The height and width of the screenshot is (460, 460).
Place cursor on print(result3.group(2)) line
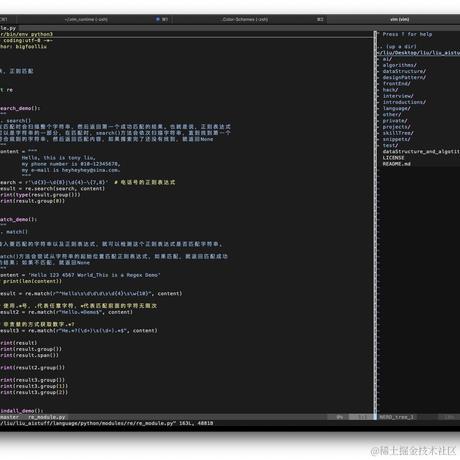click(x=34, y=392)
